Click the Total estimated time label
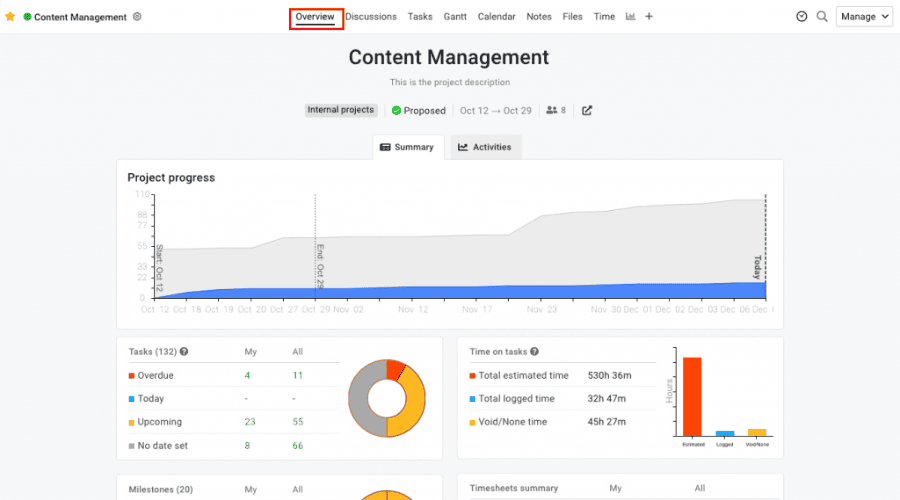The height and width of the screenshot is (500, 900). pyautogui.click(x=523, y=375)
